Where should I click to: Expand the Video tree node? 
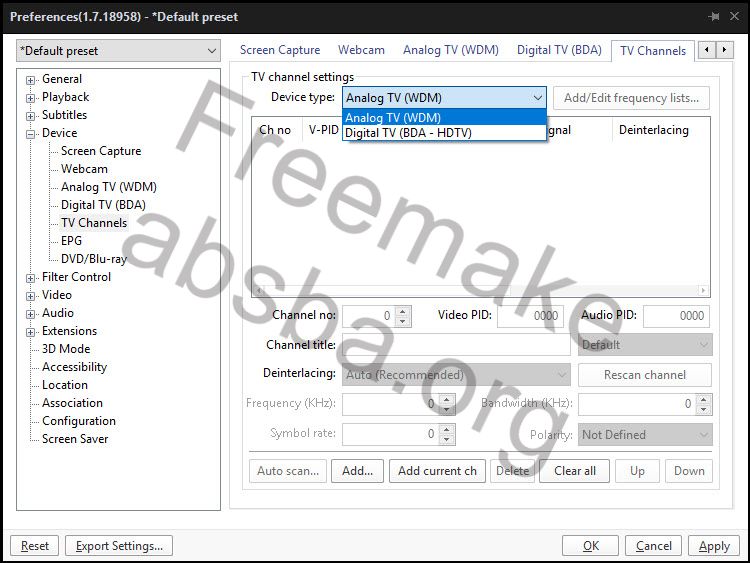tap(31, 297)
